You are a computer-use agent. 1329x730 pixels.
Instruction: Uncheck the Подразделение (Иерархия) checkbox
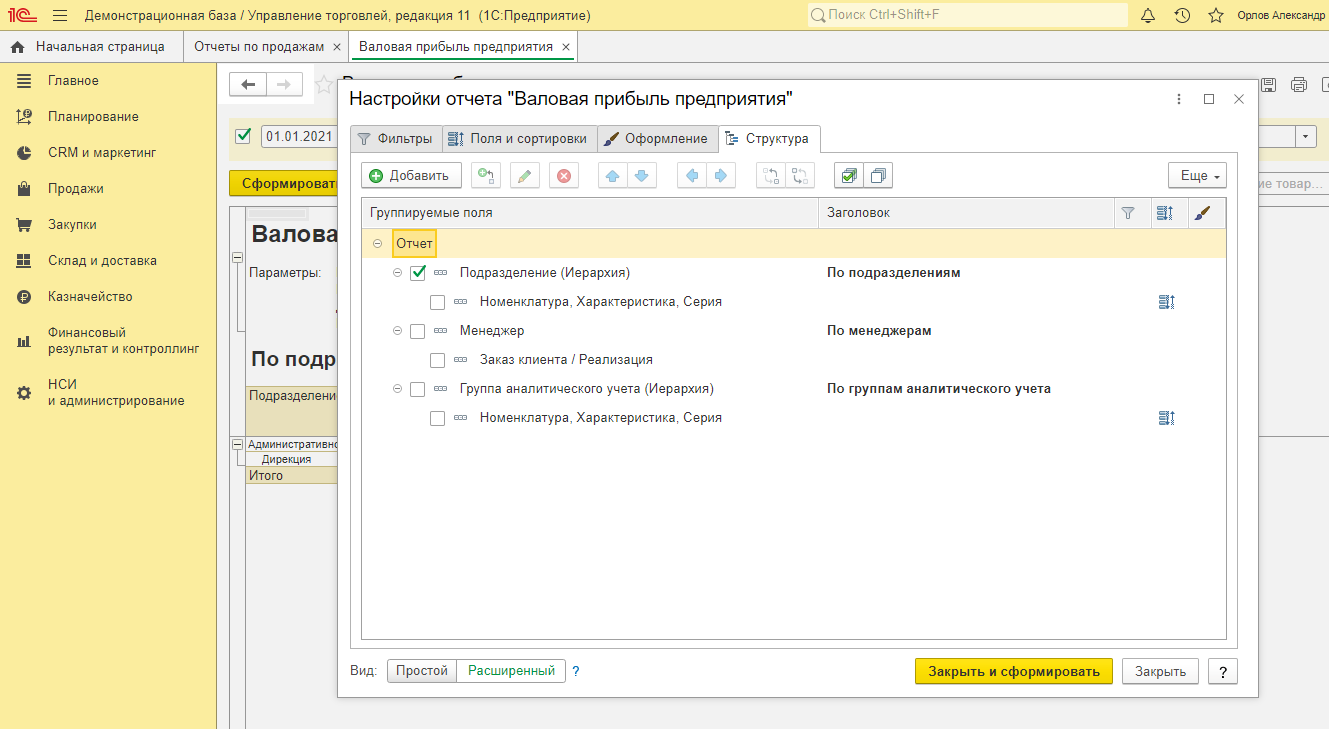click(418, 273)
